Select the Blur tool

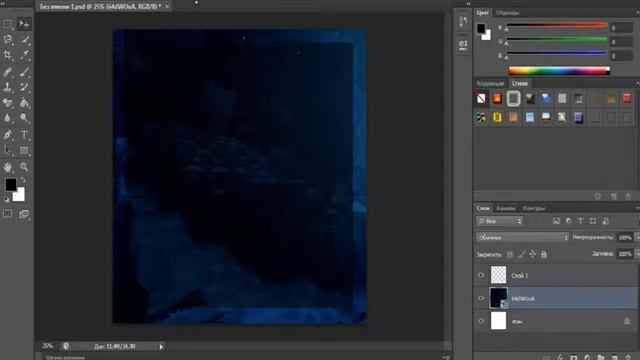tap(8, 118)
